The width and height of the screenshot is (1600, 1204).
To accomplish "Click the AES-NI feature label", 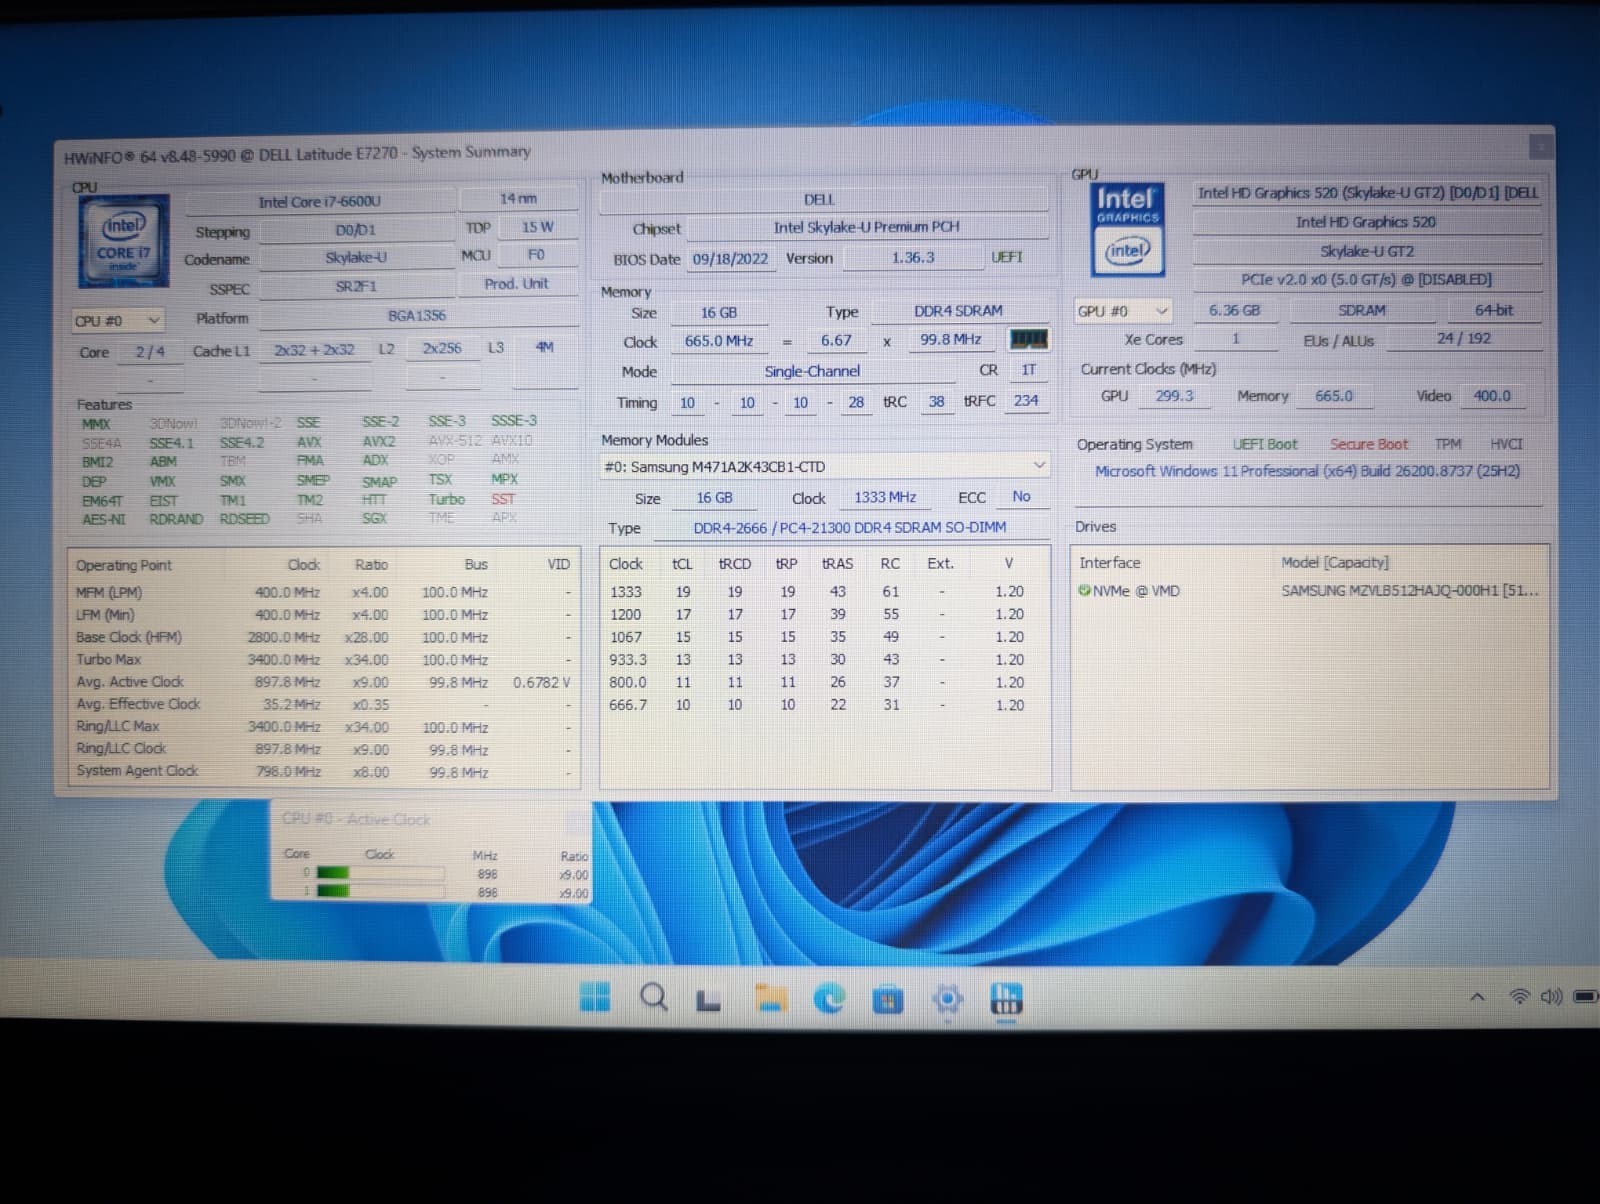I will (104, 519).
